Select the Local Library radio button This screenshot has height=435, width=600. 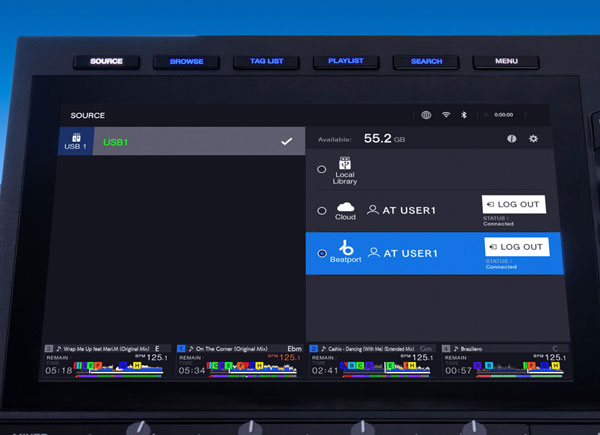321,169
